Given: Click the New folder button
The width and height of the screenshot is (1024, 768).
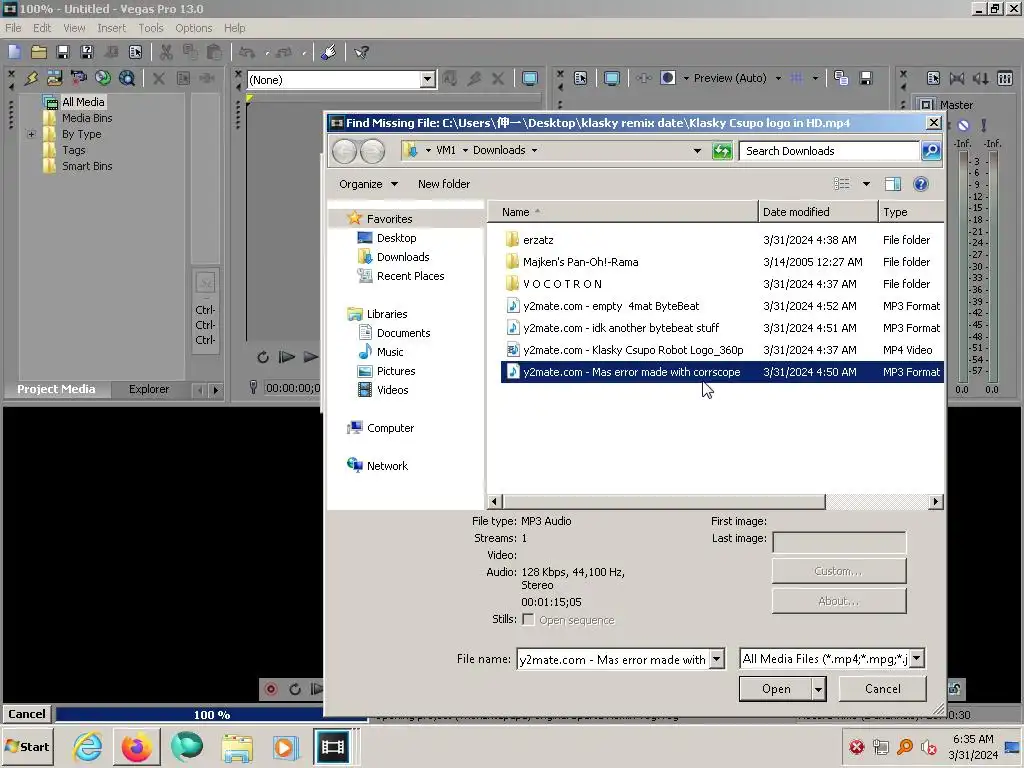Looking at the screenshot, I should pyautogui.click(x=444, y=184).
